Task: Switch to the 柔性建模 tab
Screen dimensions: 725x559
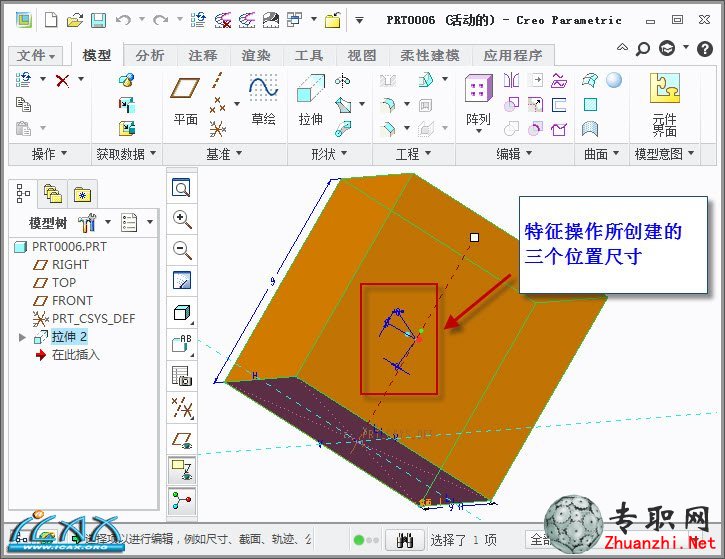Action: (430, 56)
